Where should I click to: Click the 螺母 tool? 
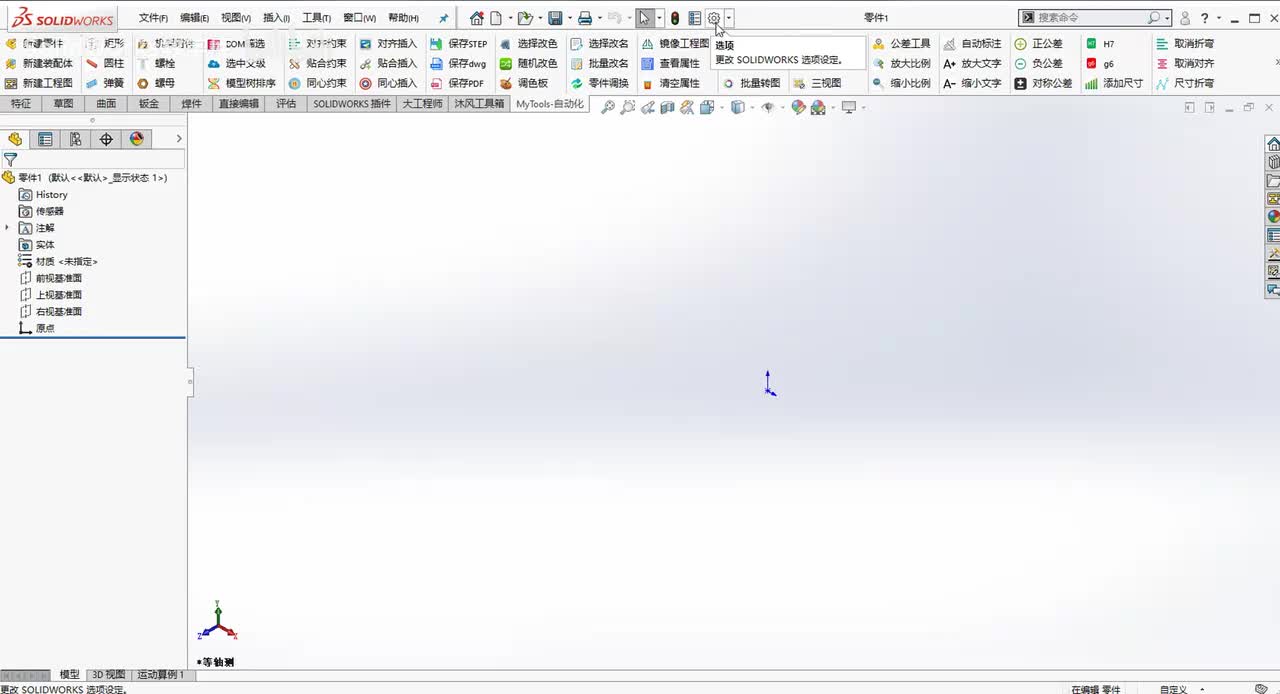coord(156,83)
